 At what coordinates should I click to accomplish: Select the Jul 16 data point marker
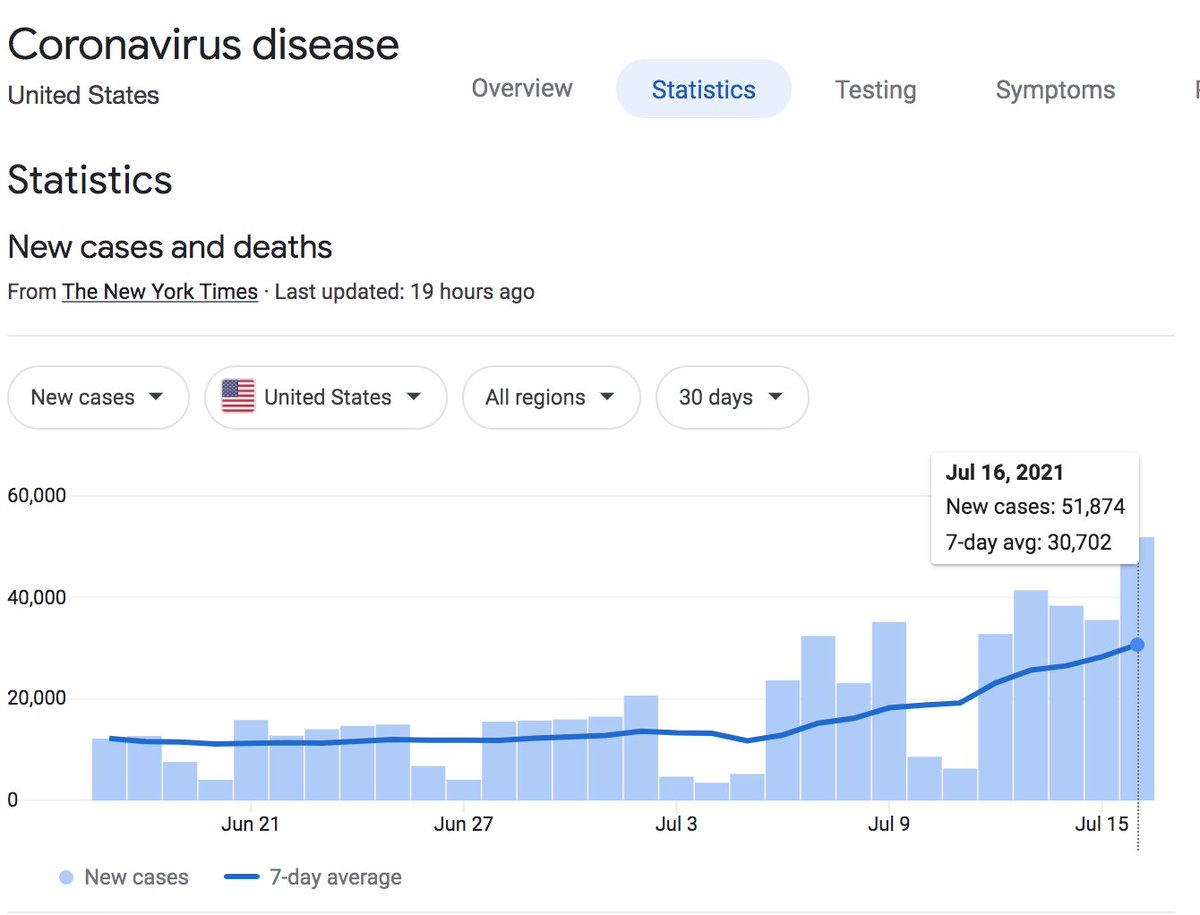pyautogui.click(x=1137, y=645)
